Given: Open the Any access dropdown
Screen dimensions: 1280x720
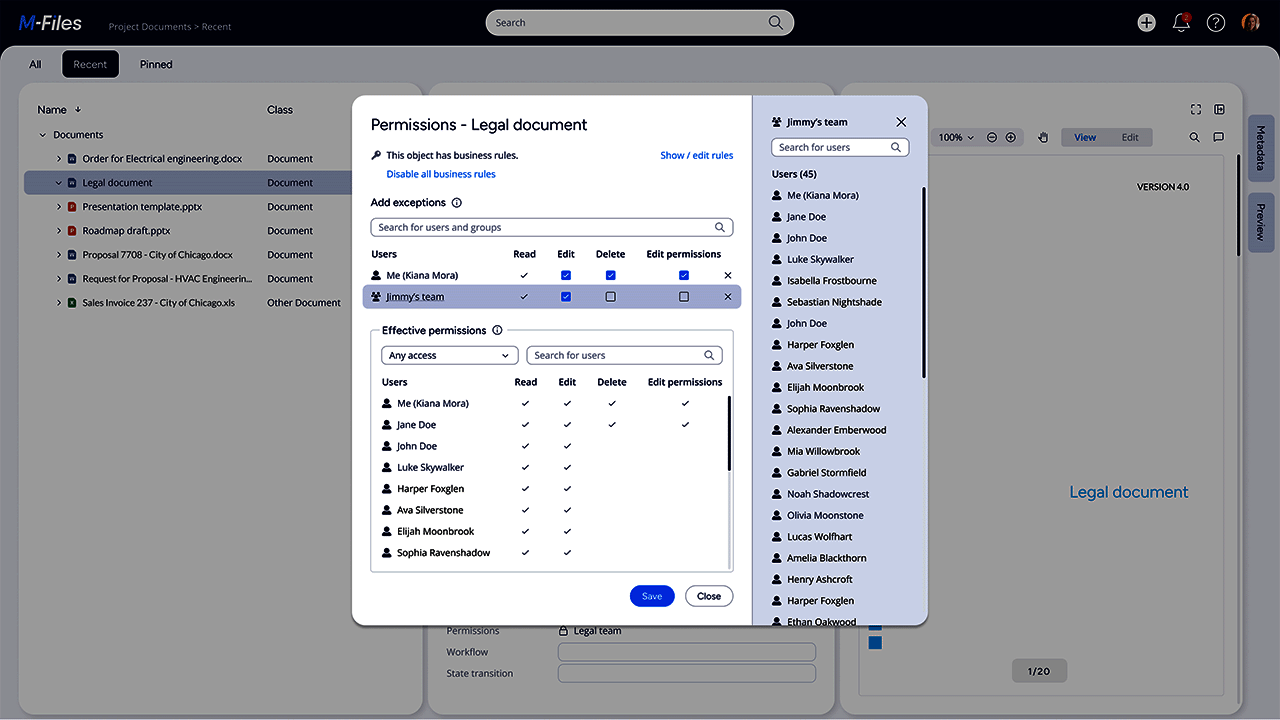Looking at the screenshot, I should click(449, 355).
